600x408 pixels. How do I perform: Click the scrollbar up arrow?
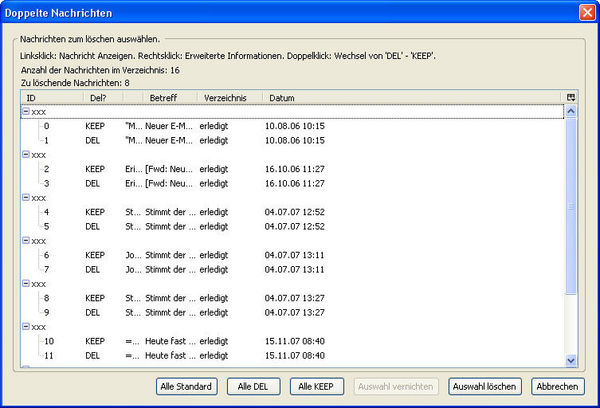[x=571, y=111]
